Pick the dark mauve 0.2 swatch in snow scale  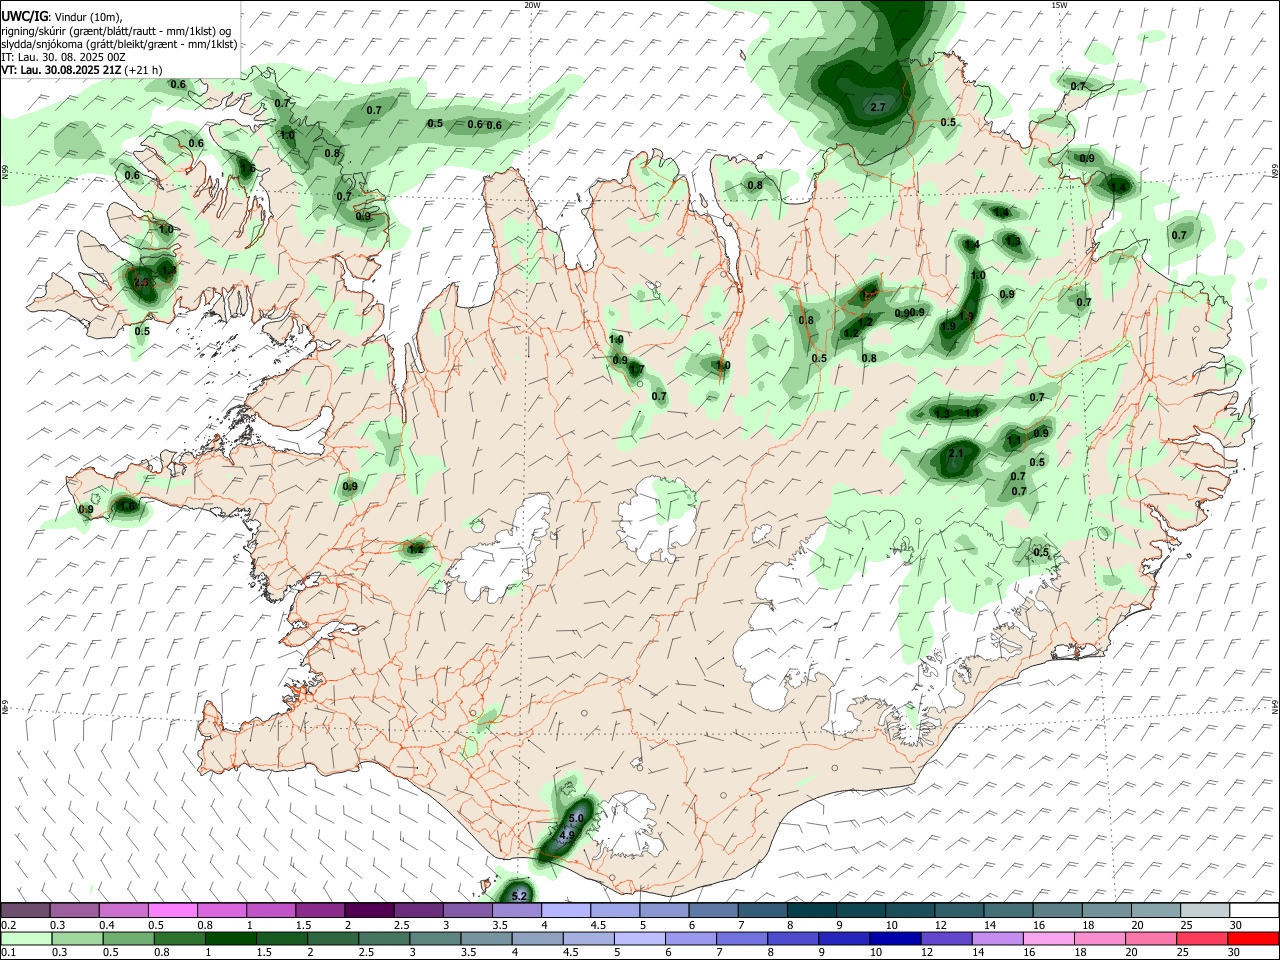25,911
